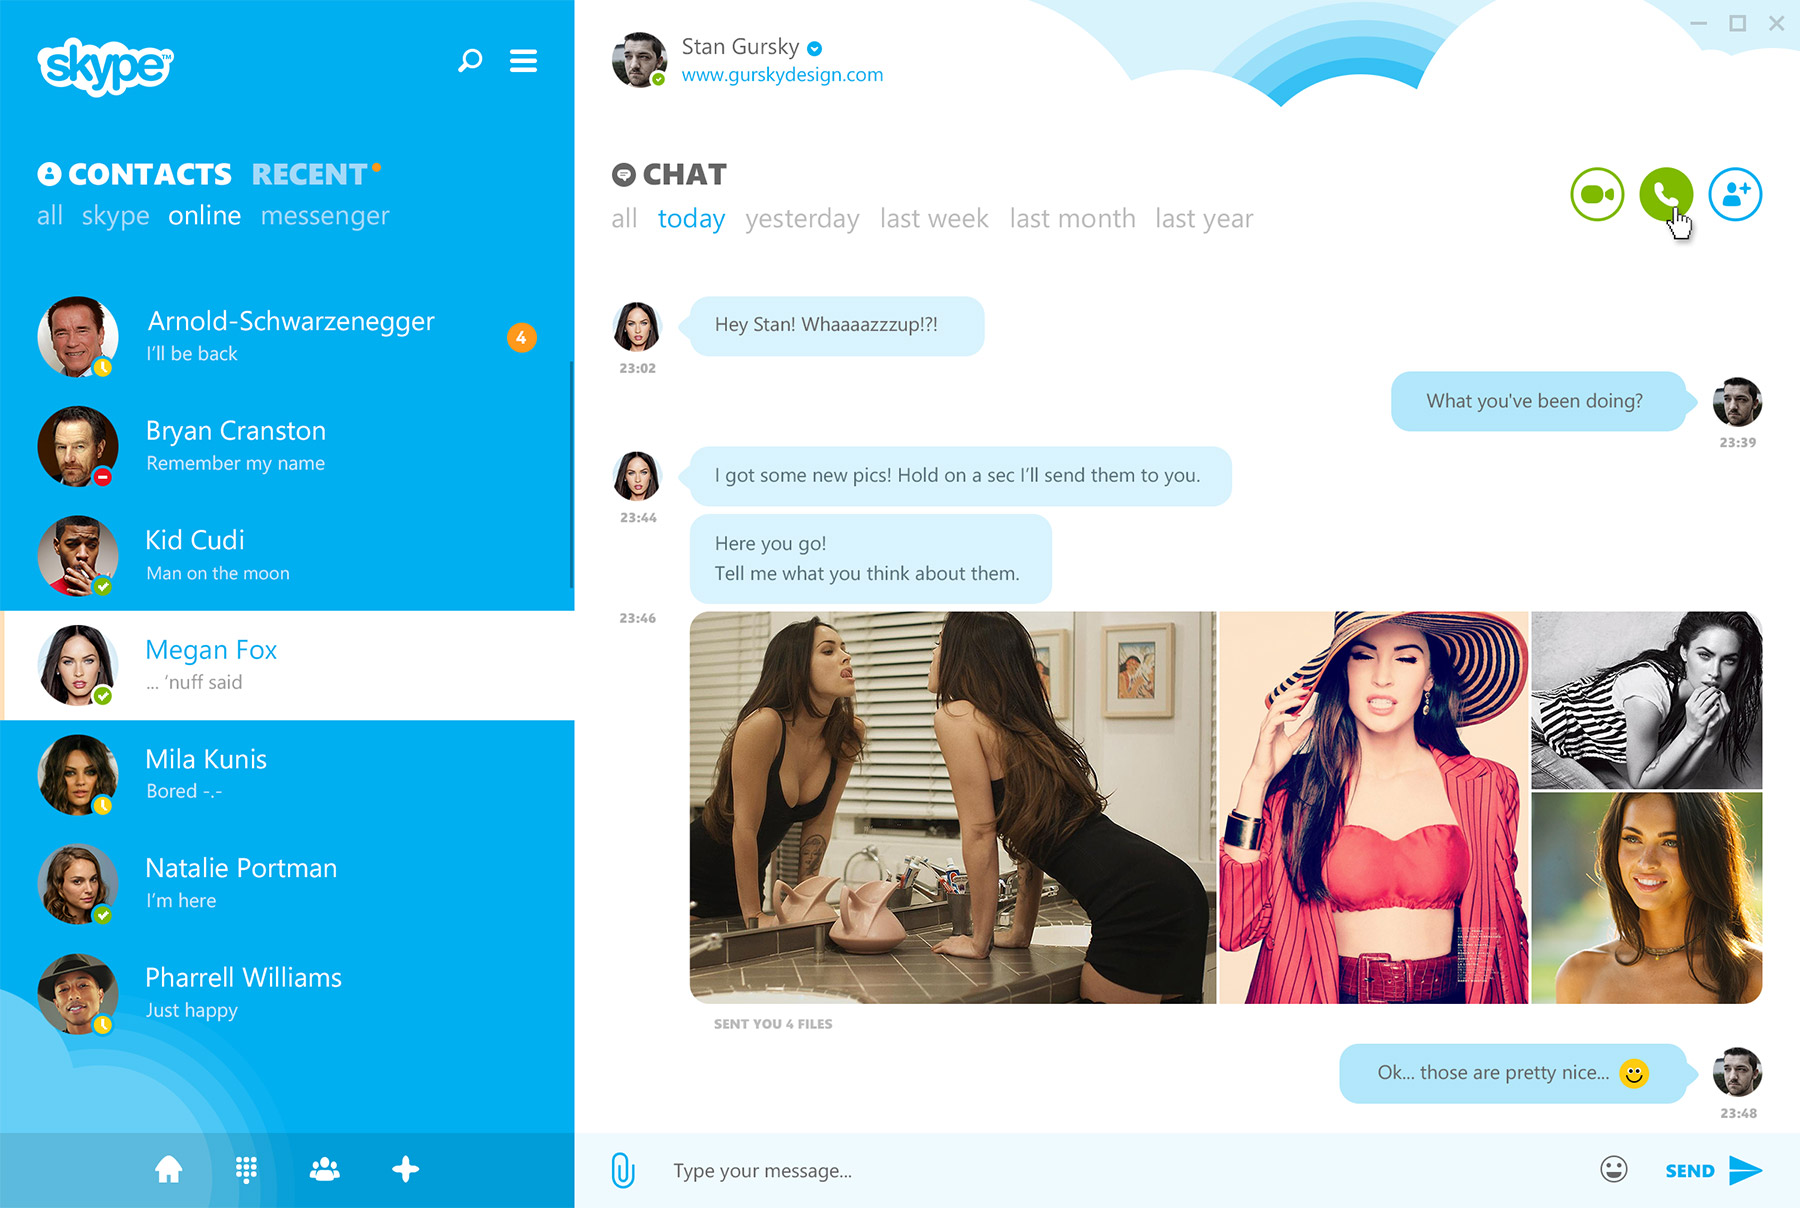The image size is (1800, 1208).
Task: Show all chat history
Action: 624,219
